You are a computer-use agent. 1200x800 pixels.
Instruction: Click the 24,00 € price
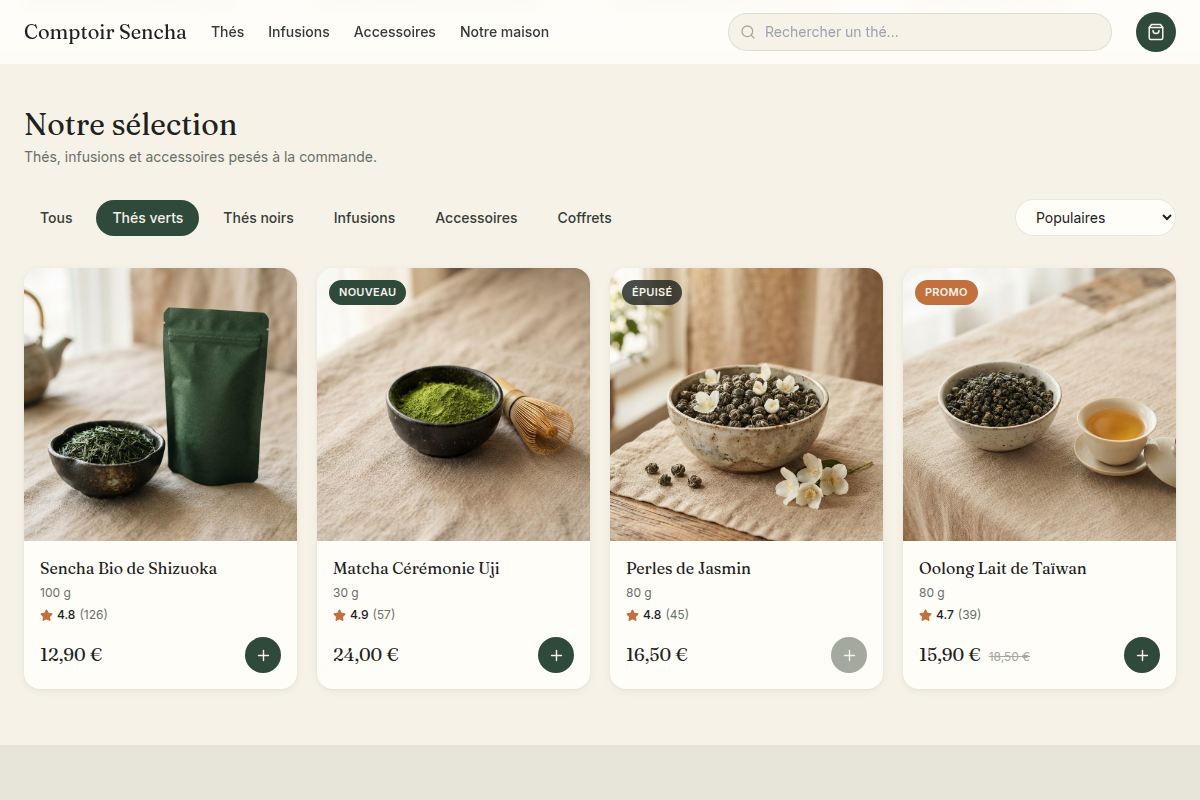click(366, 655)
